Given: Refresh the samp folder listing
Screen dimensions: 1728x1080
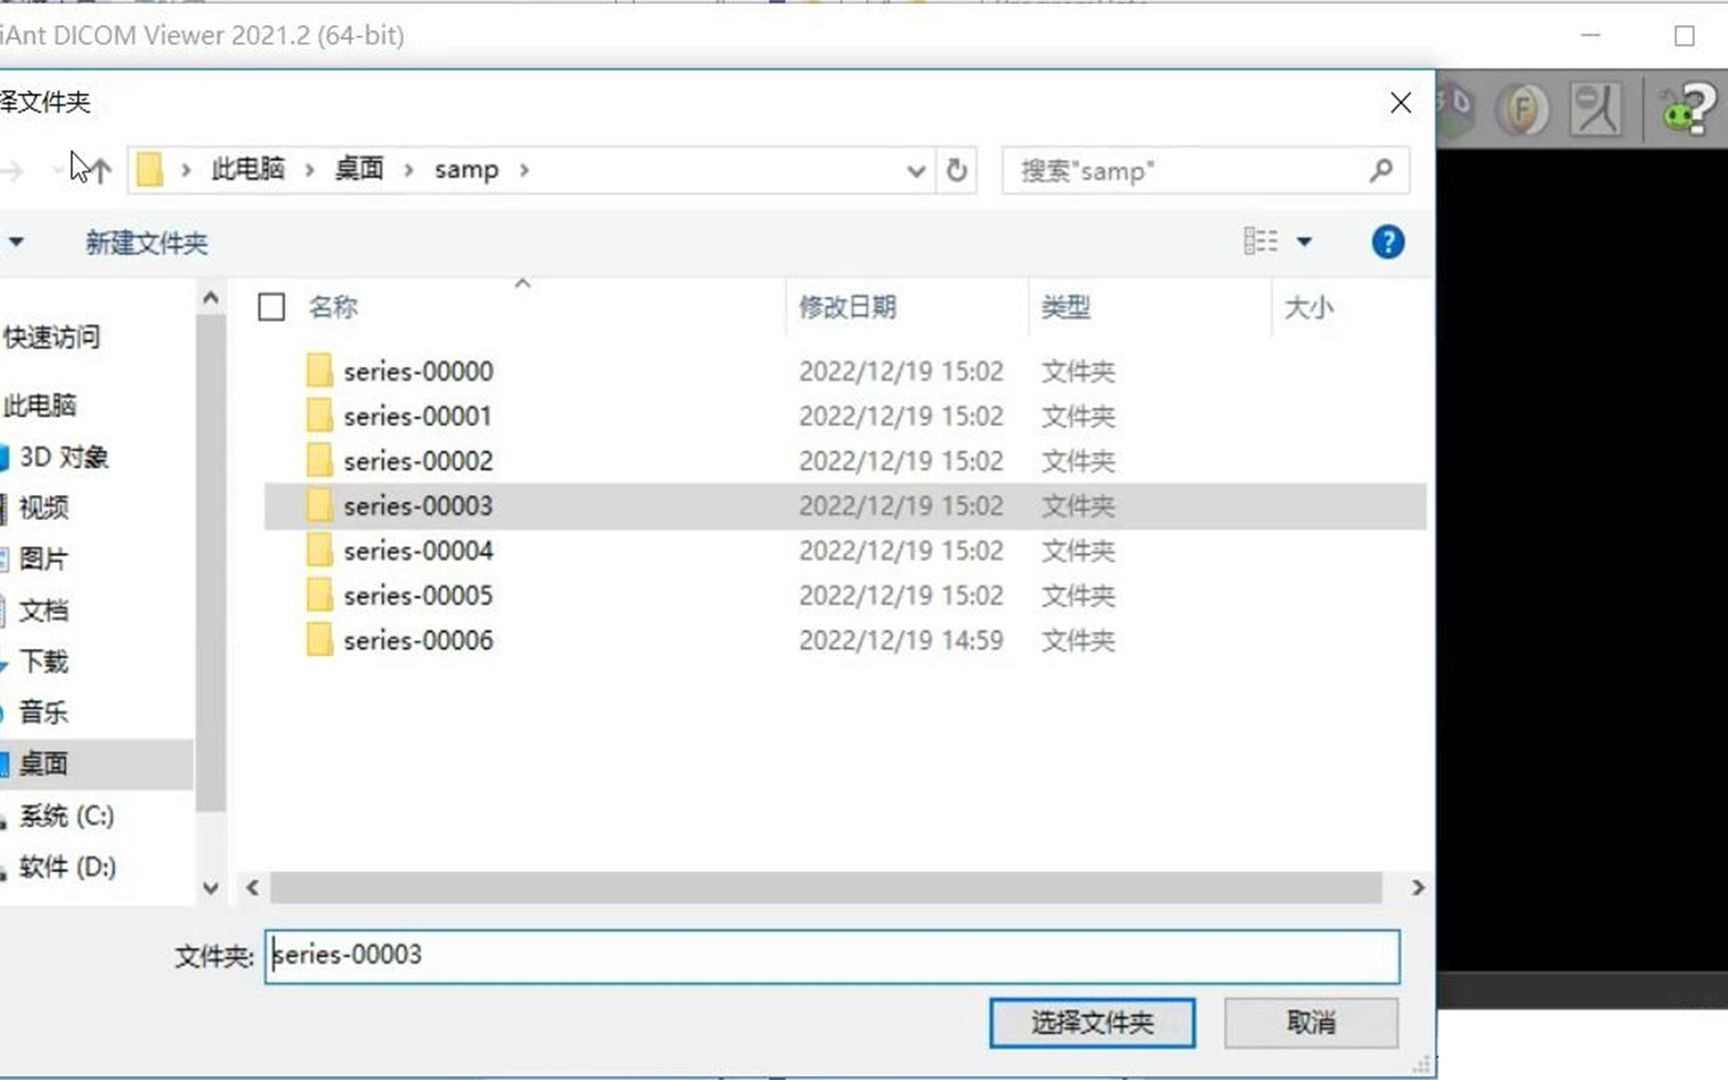Looking at the screenshot, I should pos(957,170).
